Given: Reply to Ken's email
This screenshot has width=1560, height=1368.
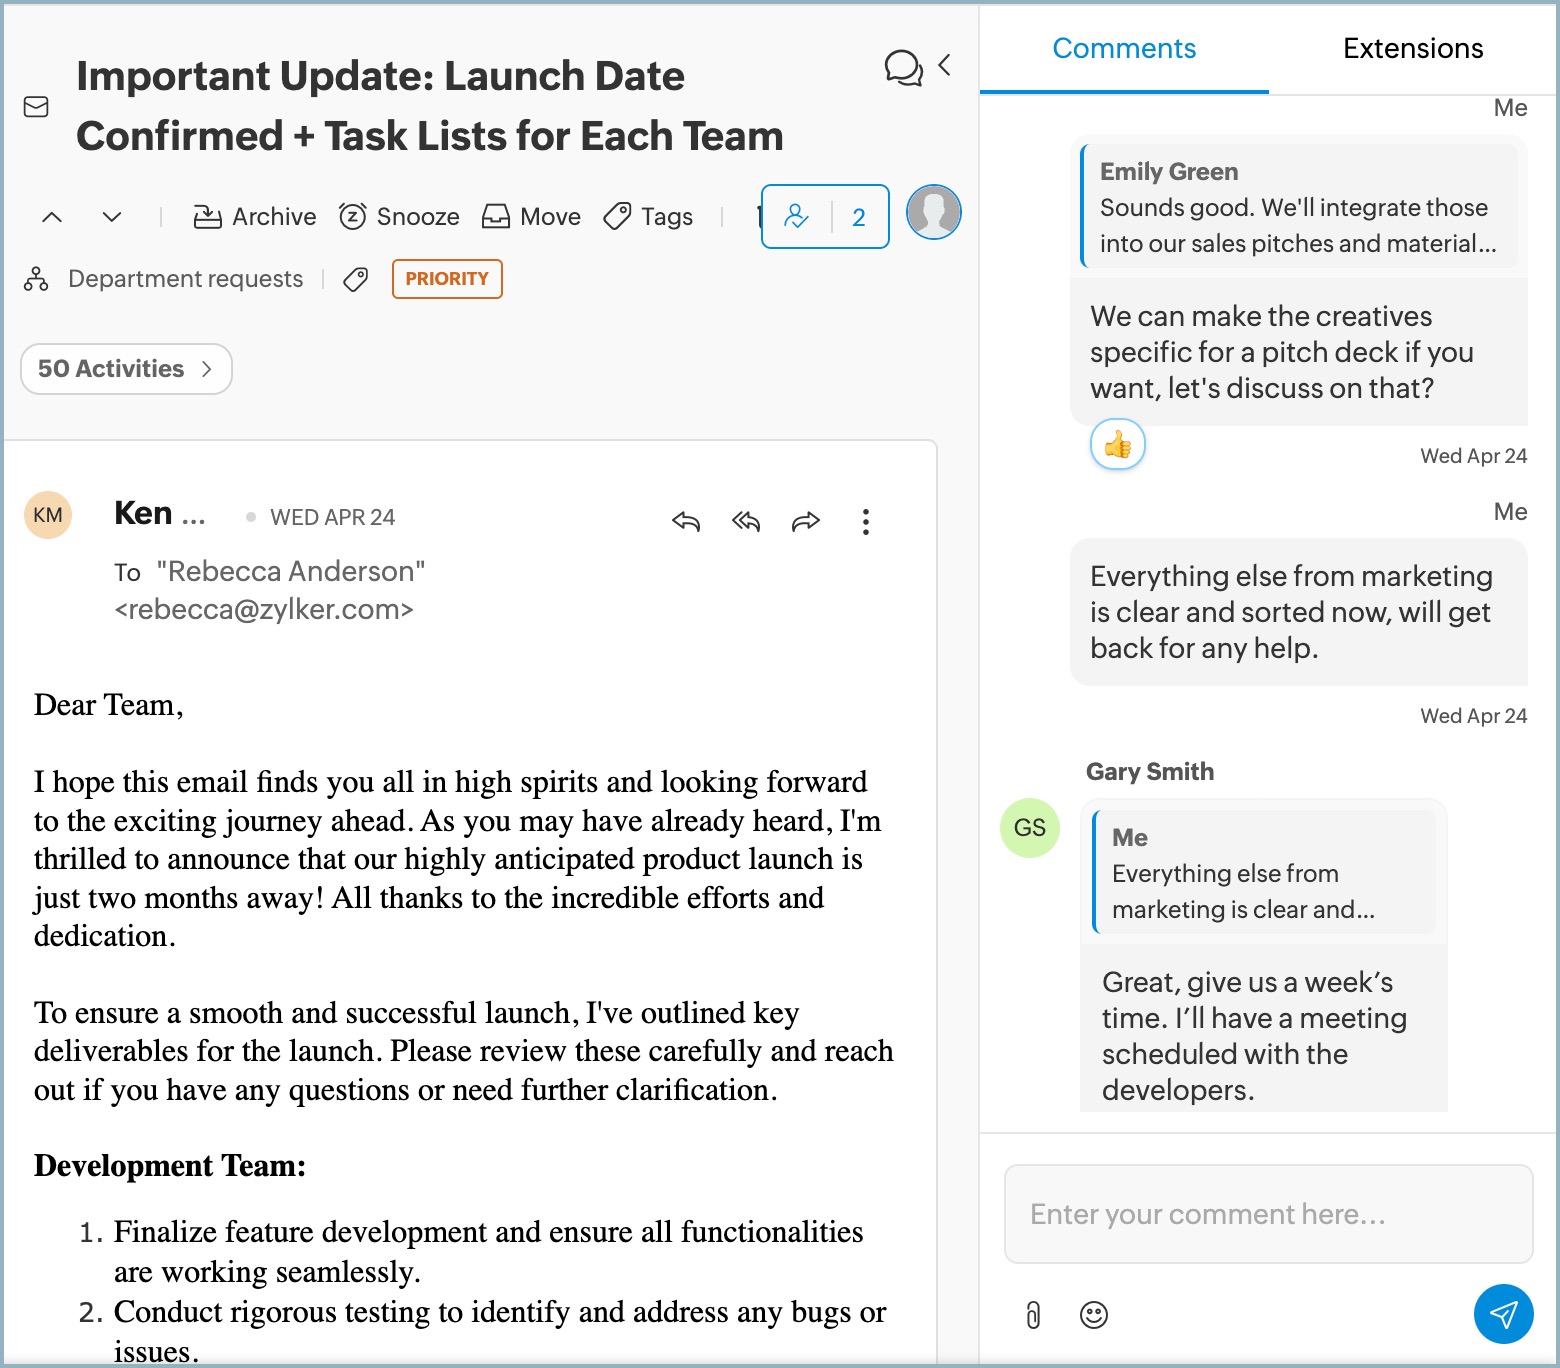Looking at the screenshot, I should click(x=686, y=521).
